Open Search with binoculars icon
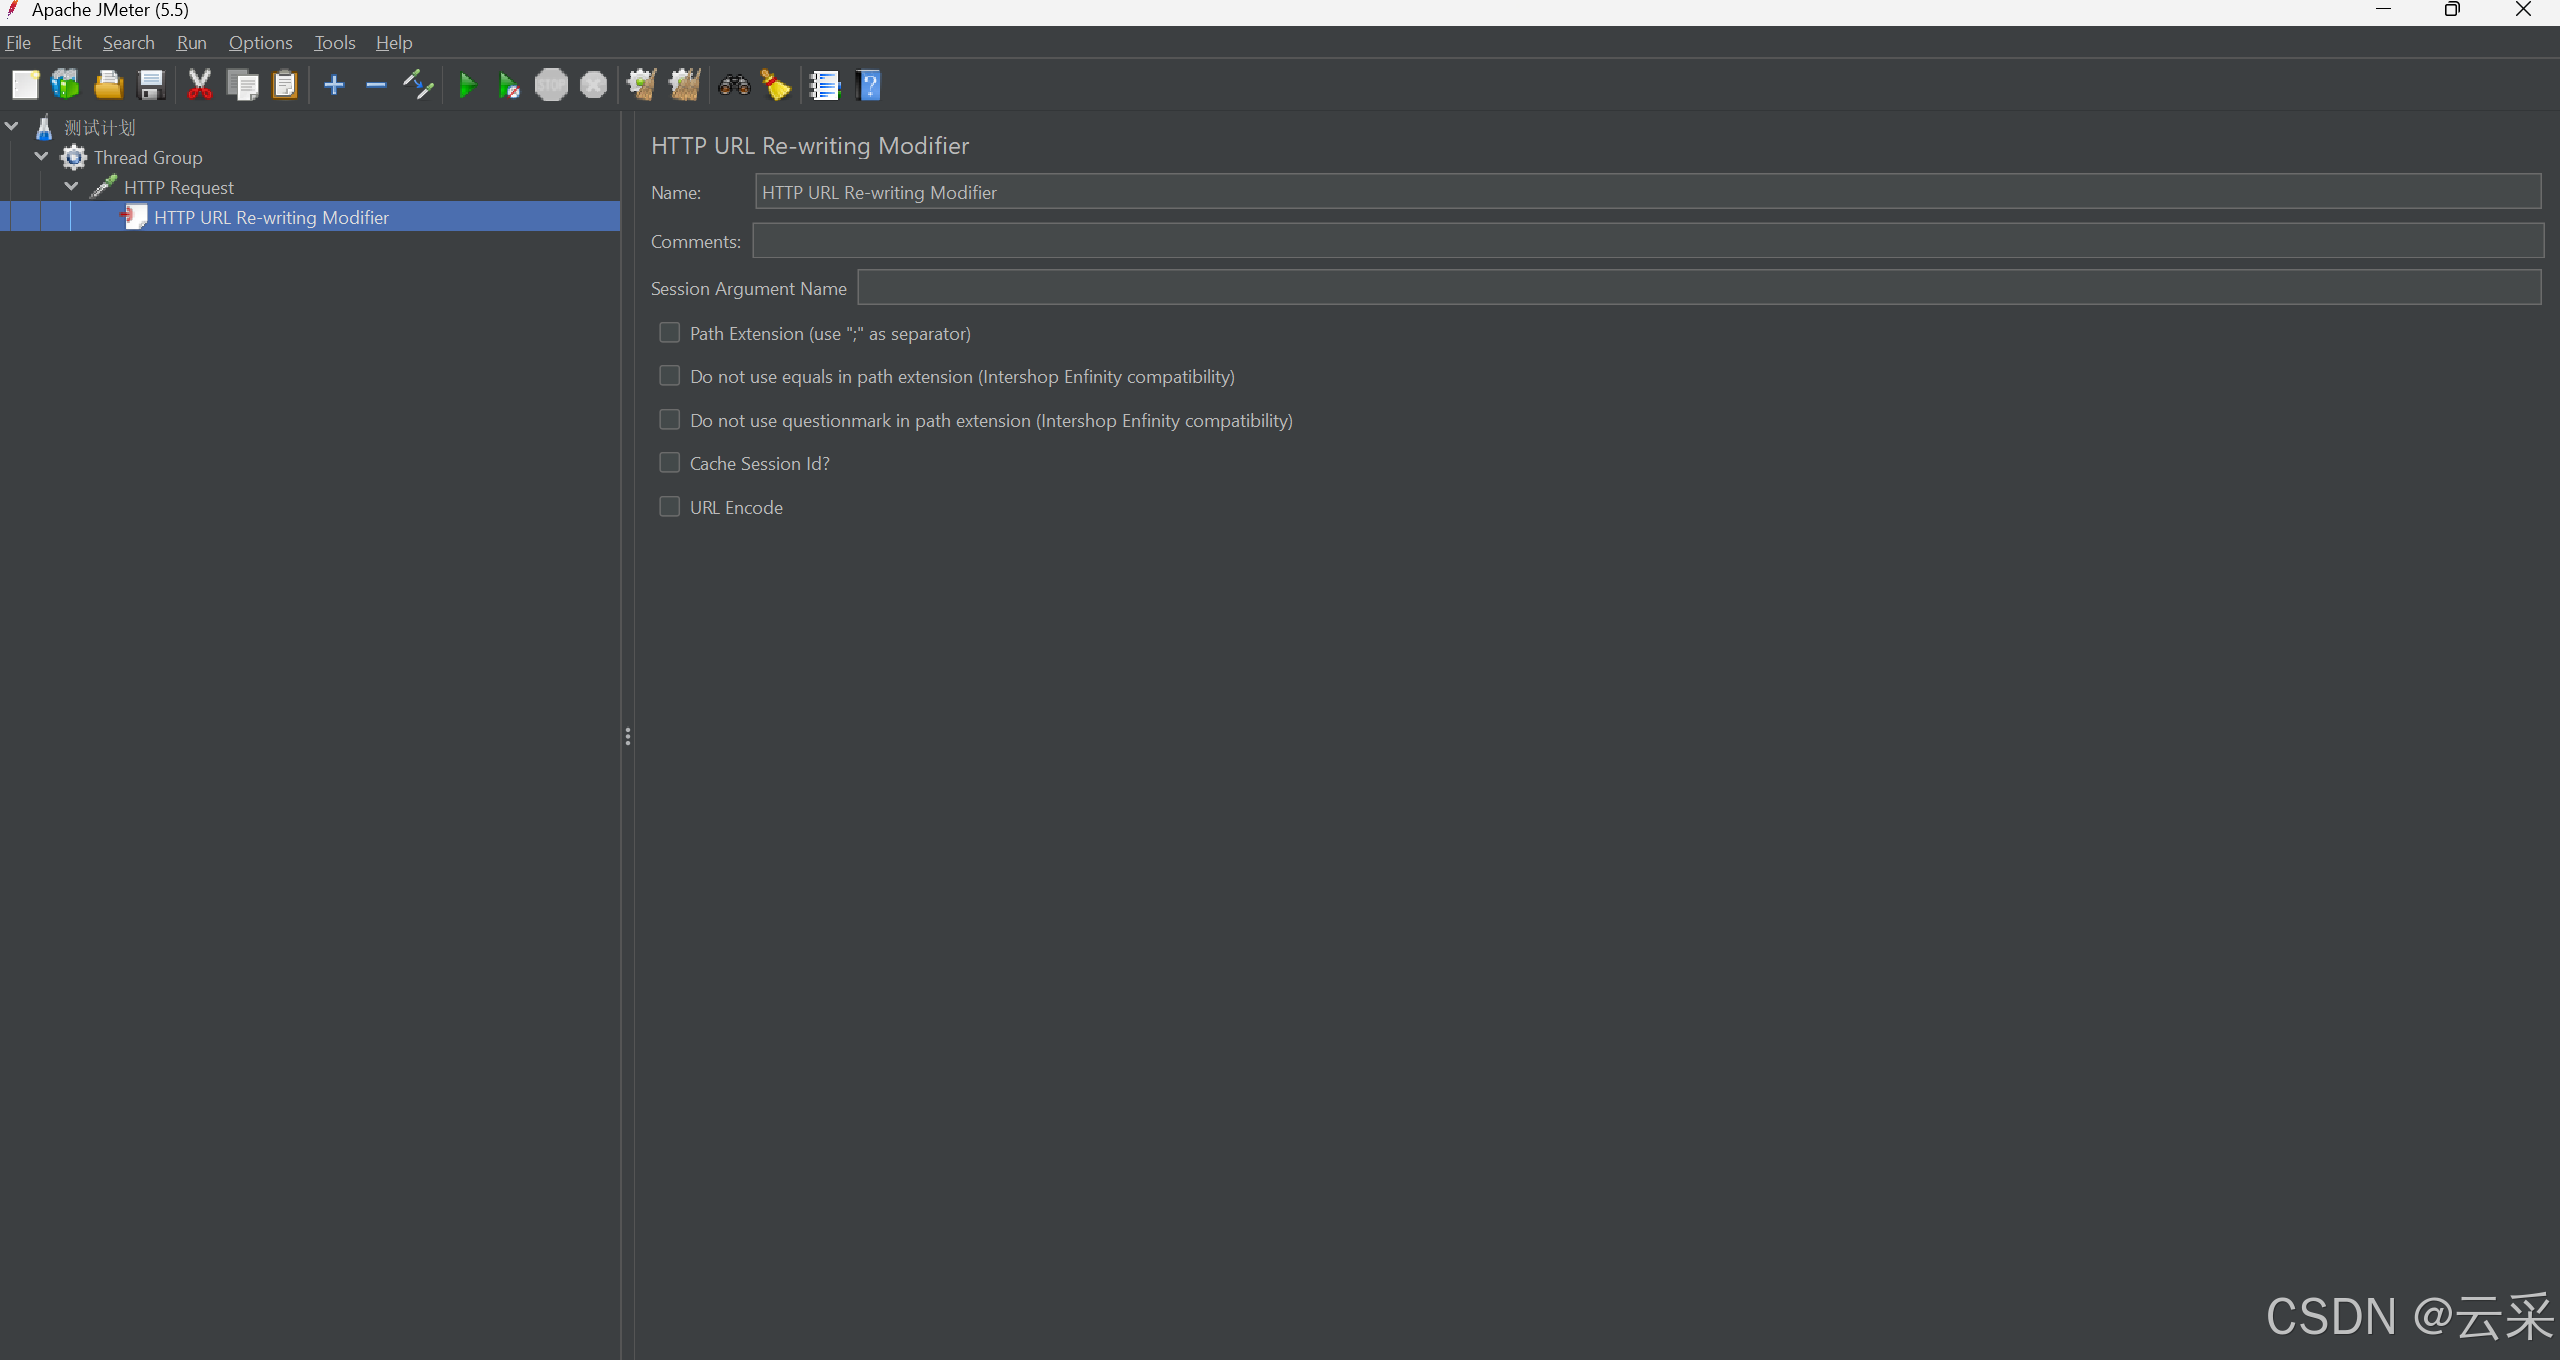Screen dimensions: 2560x1360 734,85
